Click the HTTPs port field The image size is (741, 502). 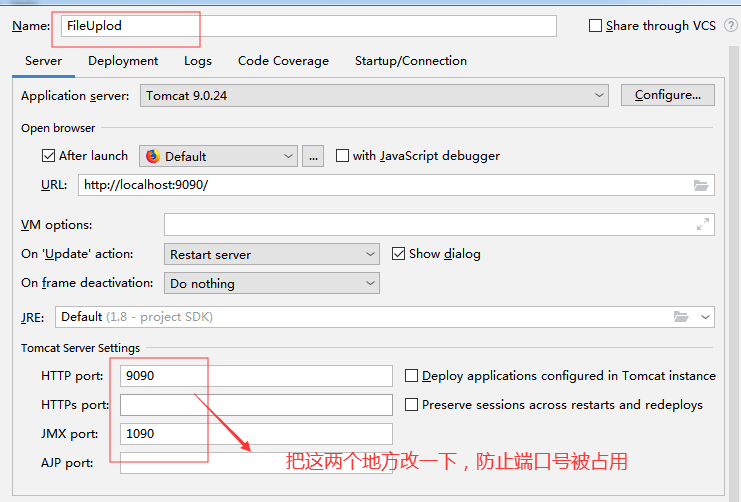click(256, 405)
